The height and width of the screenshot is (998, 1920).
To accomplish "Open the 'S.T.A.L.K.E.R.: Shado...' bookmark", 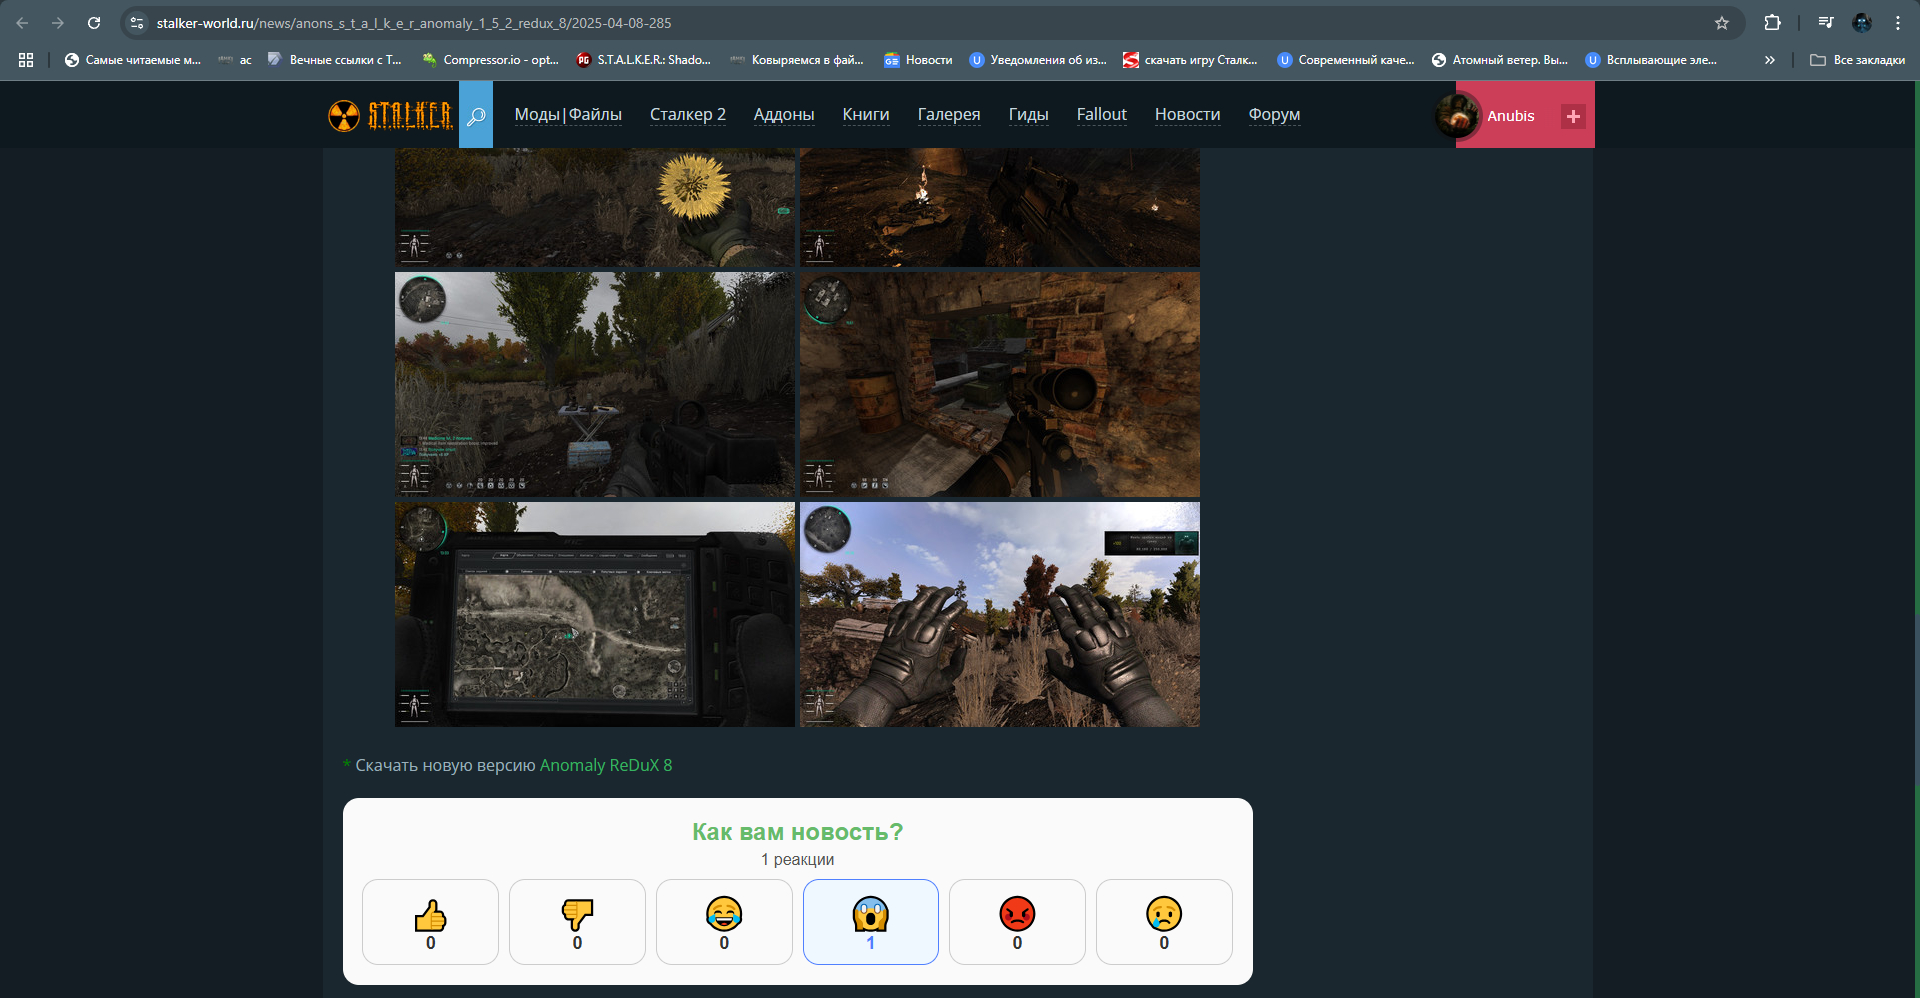I will tap(644, 60).
